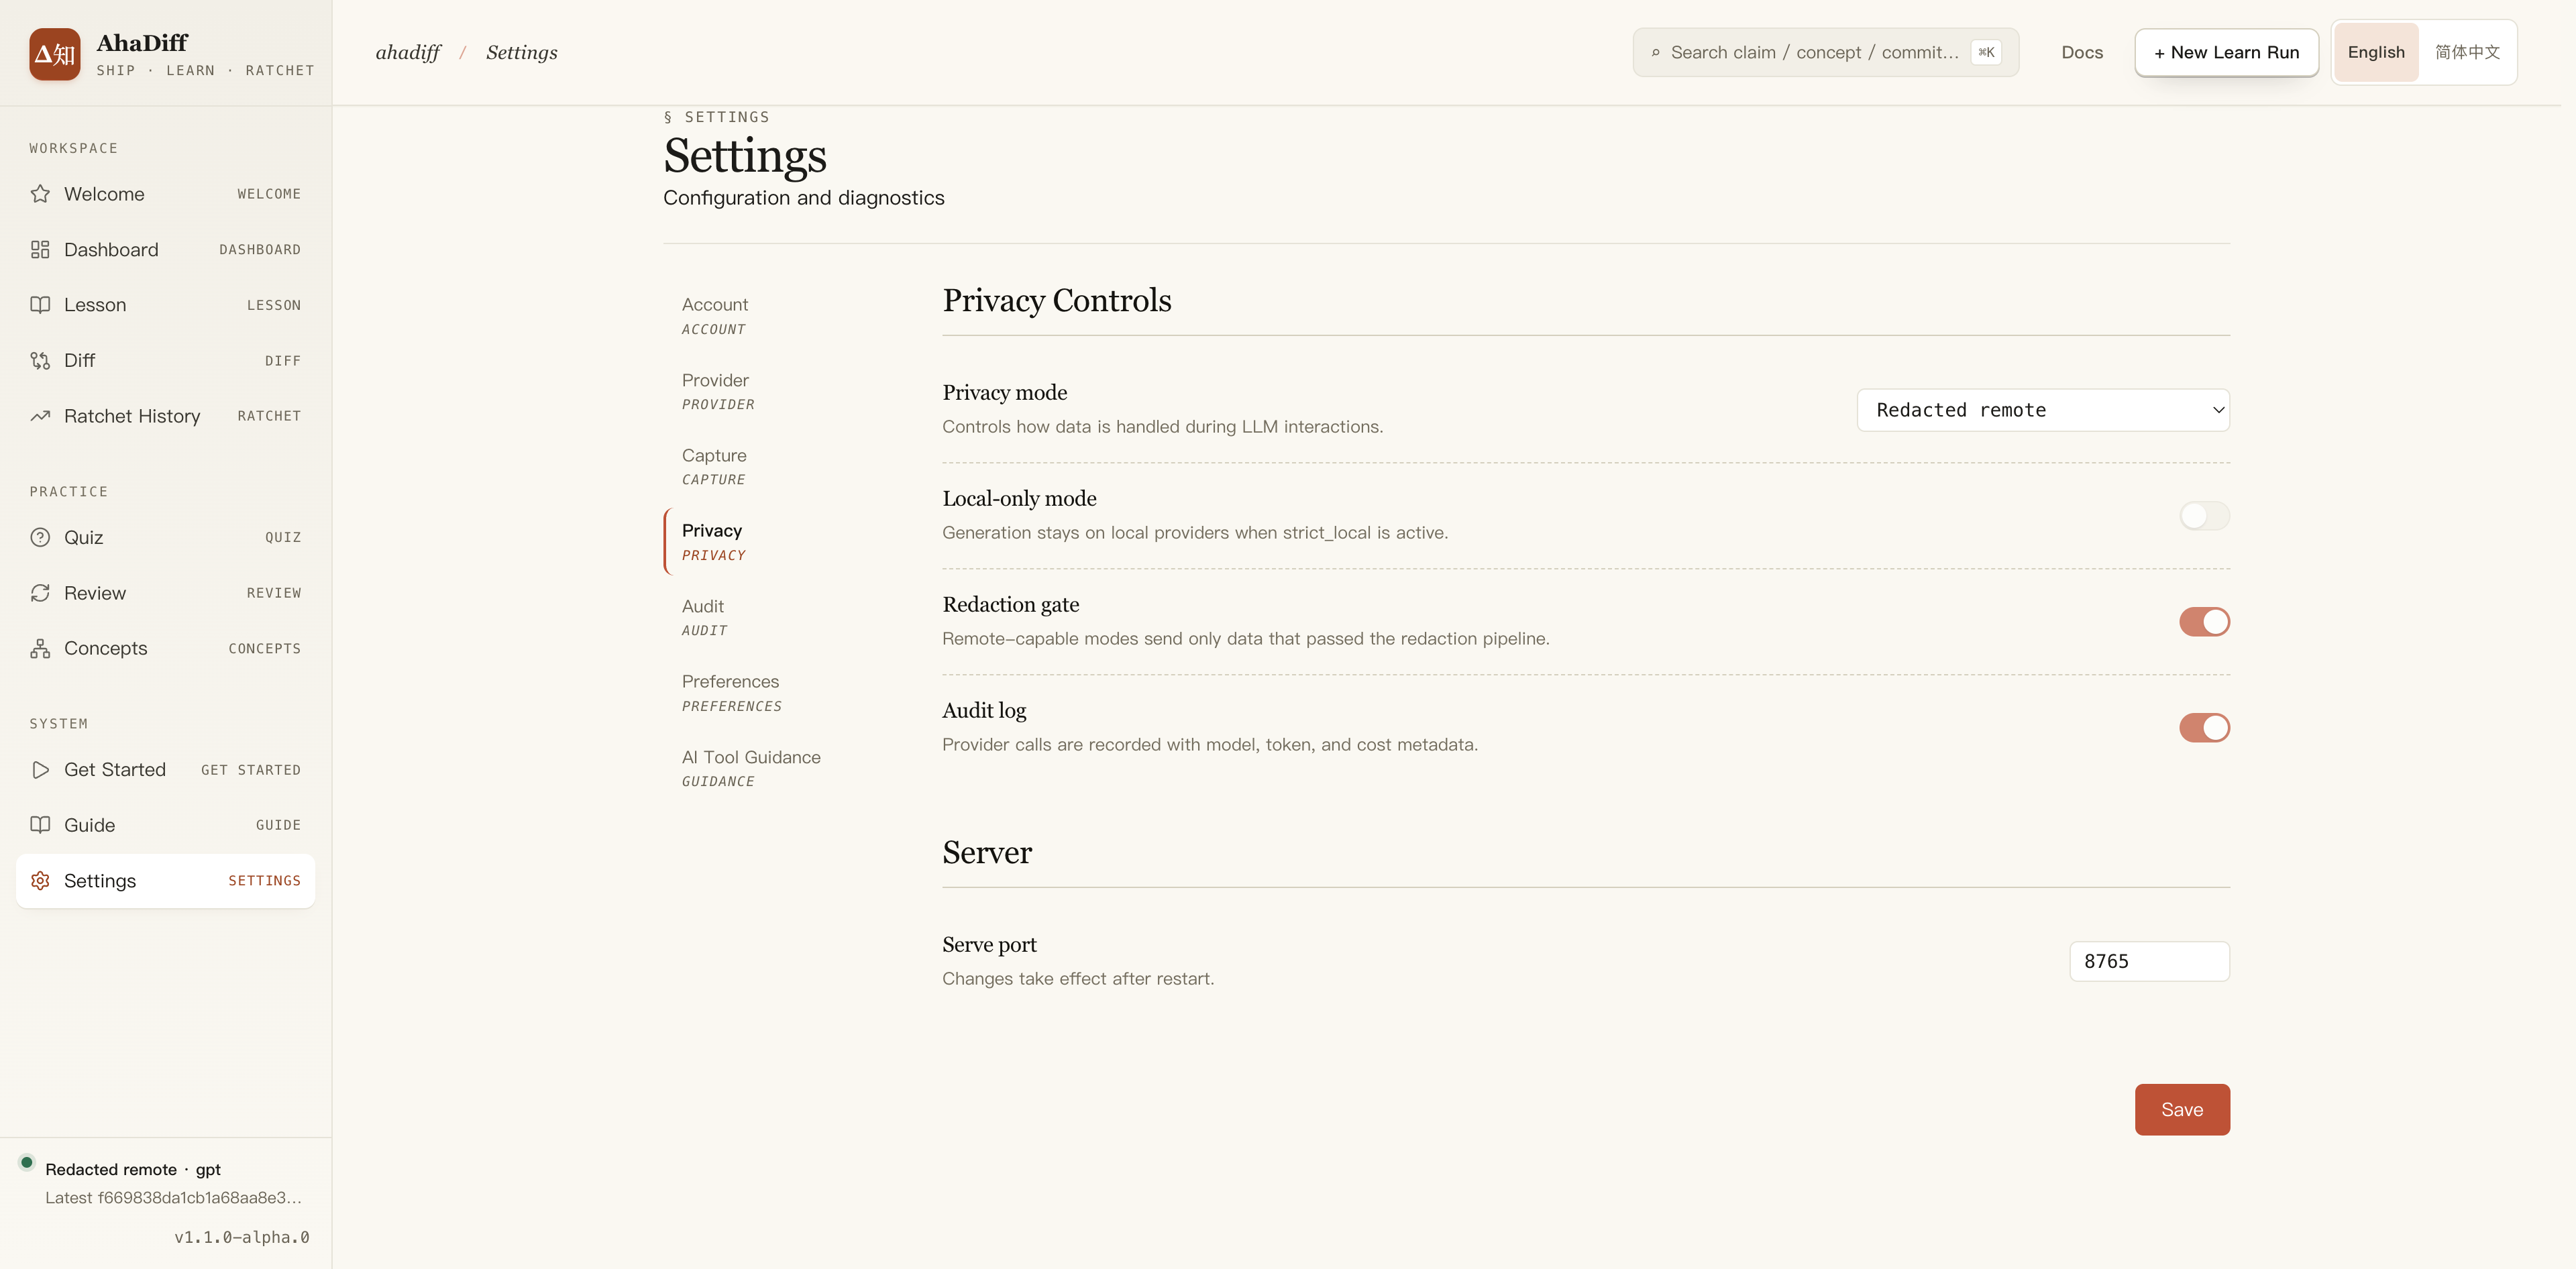Disable the Redaction gate toggle

pos(2204,622)
